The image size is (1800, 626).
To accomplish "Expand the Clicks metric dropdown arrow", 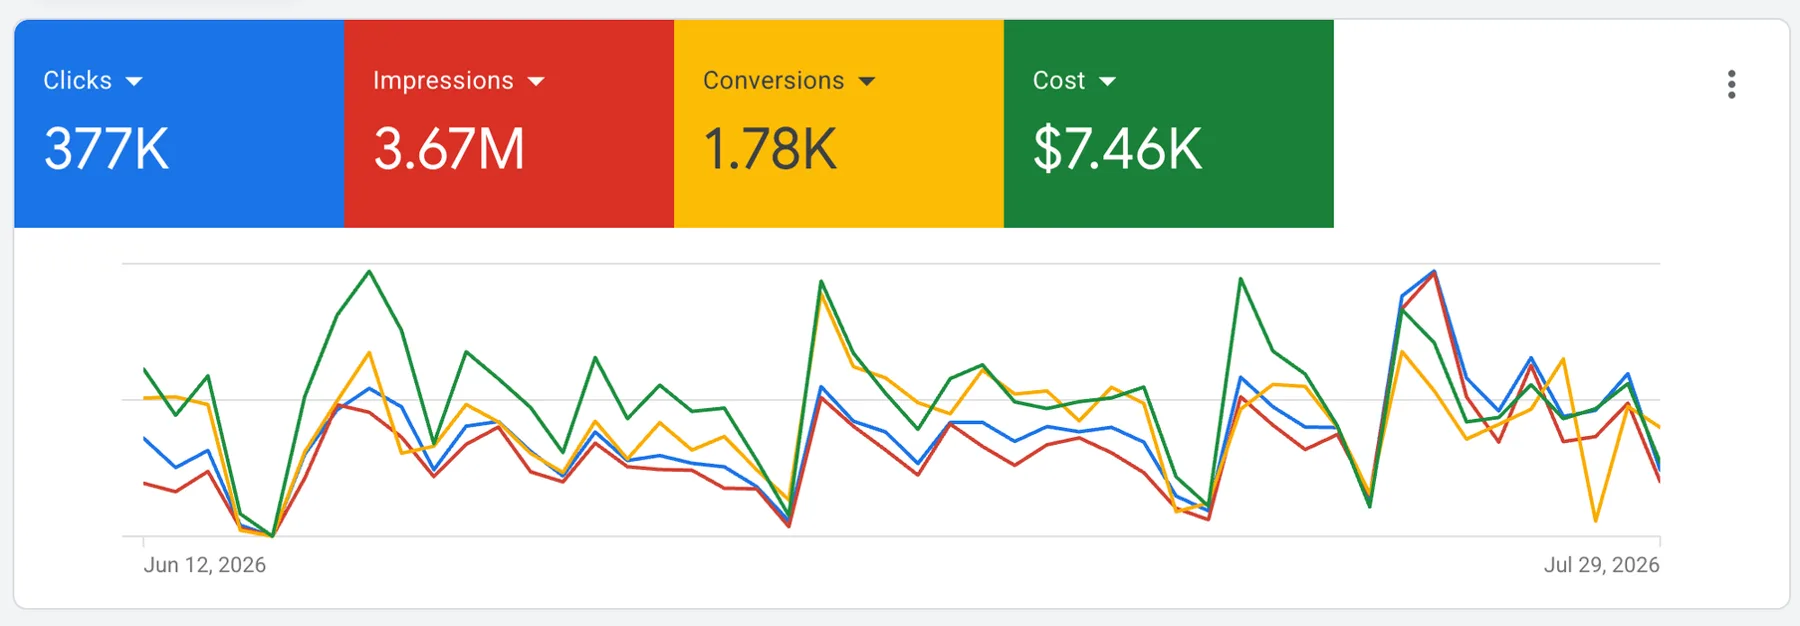I will (x=134, y=82).
